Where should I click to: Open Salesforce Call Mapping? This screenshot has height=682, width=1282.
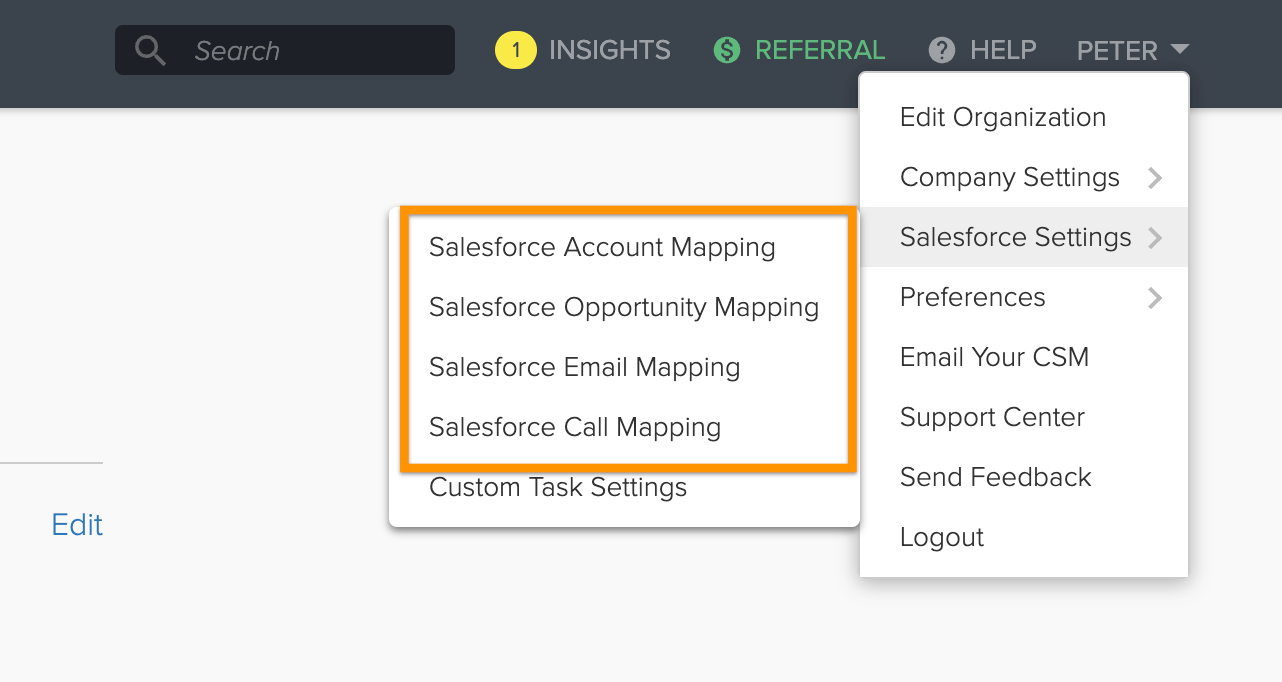tap(575, 427)
